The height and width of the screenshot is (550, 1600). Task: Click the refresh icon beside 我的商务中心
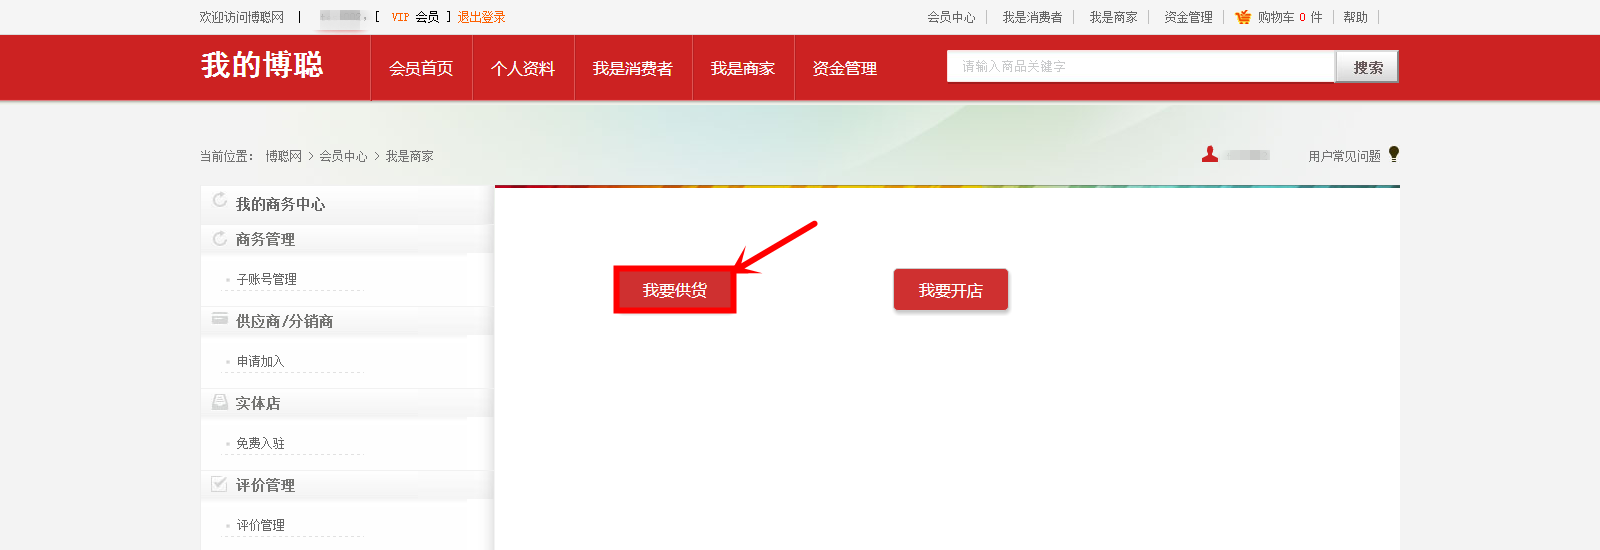tap(220, 201)
